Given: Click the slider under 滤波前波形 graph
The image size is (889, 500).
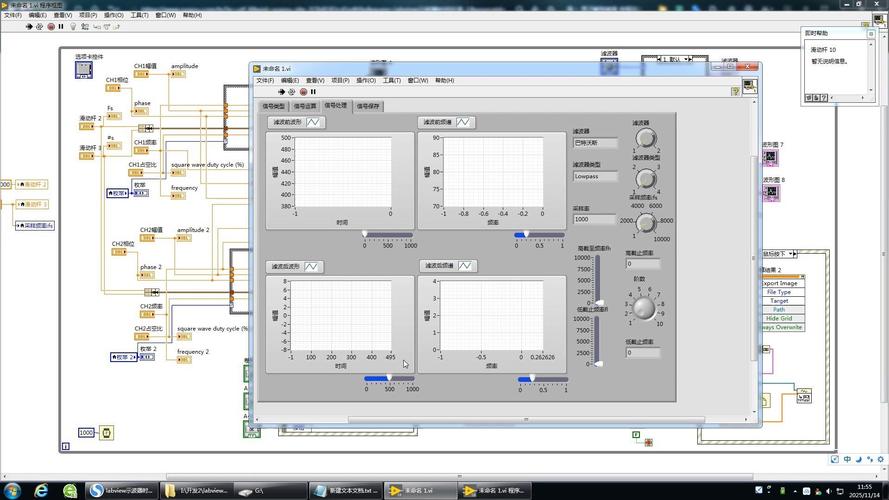Looking at the screenshot, I should [x=388, y=234].
